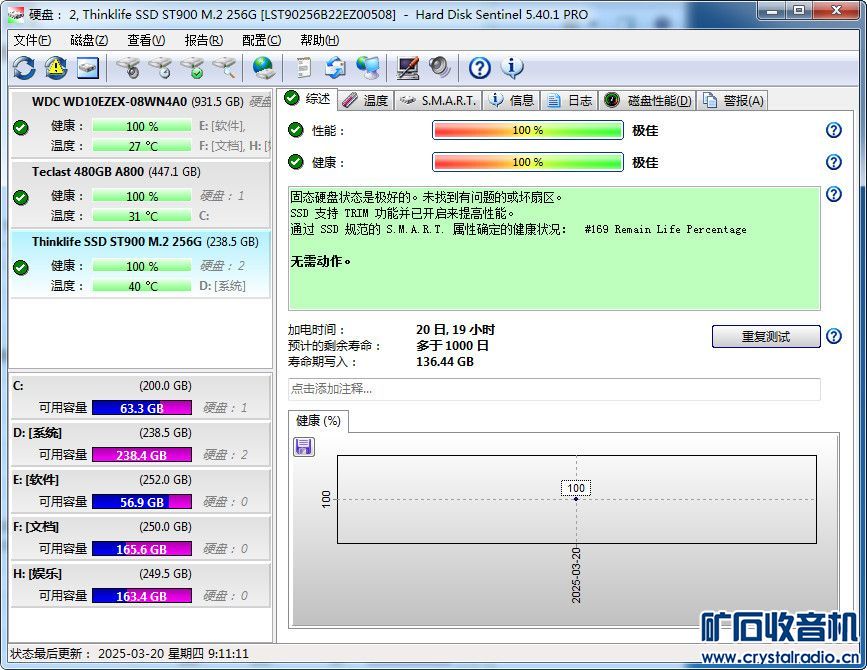This screenshot has width=867, height=670.
Task: Click the globe over disk icon
Action: click(x=264, y=69)
